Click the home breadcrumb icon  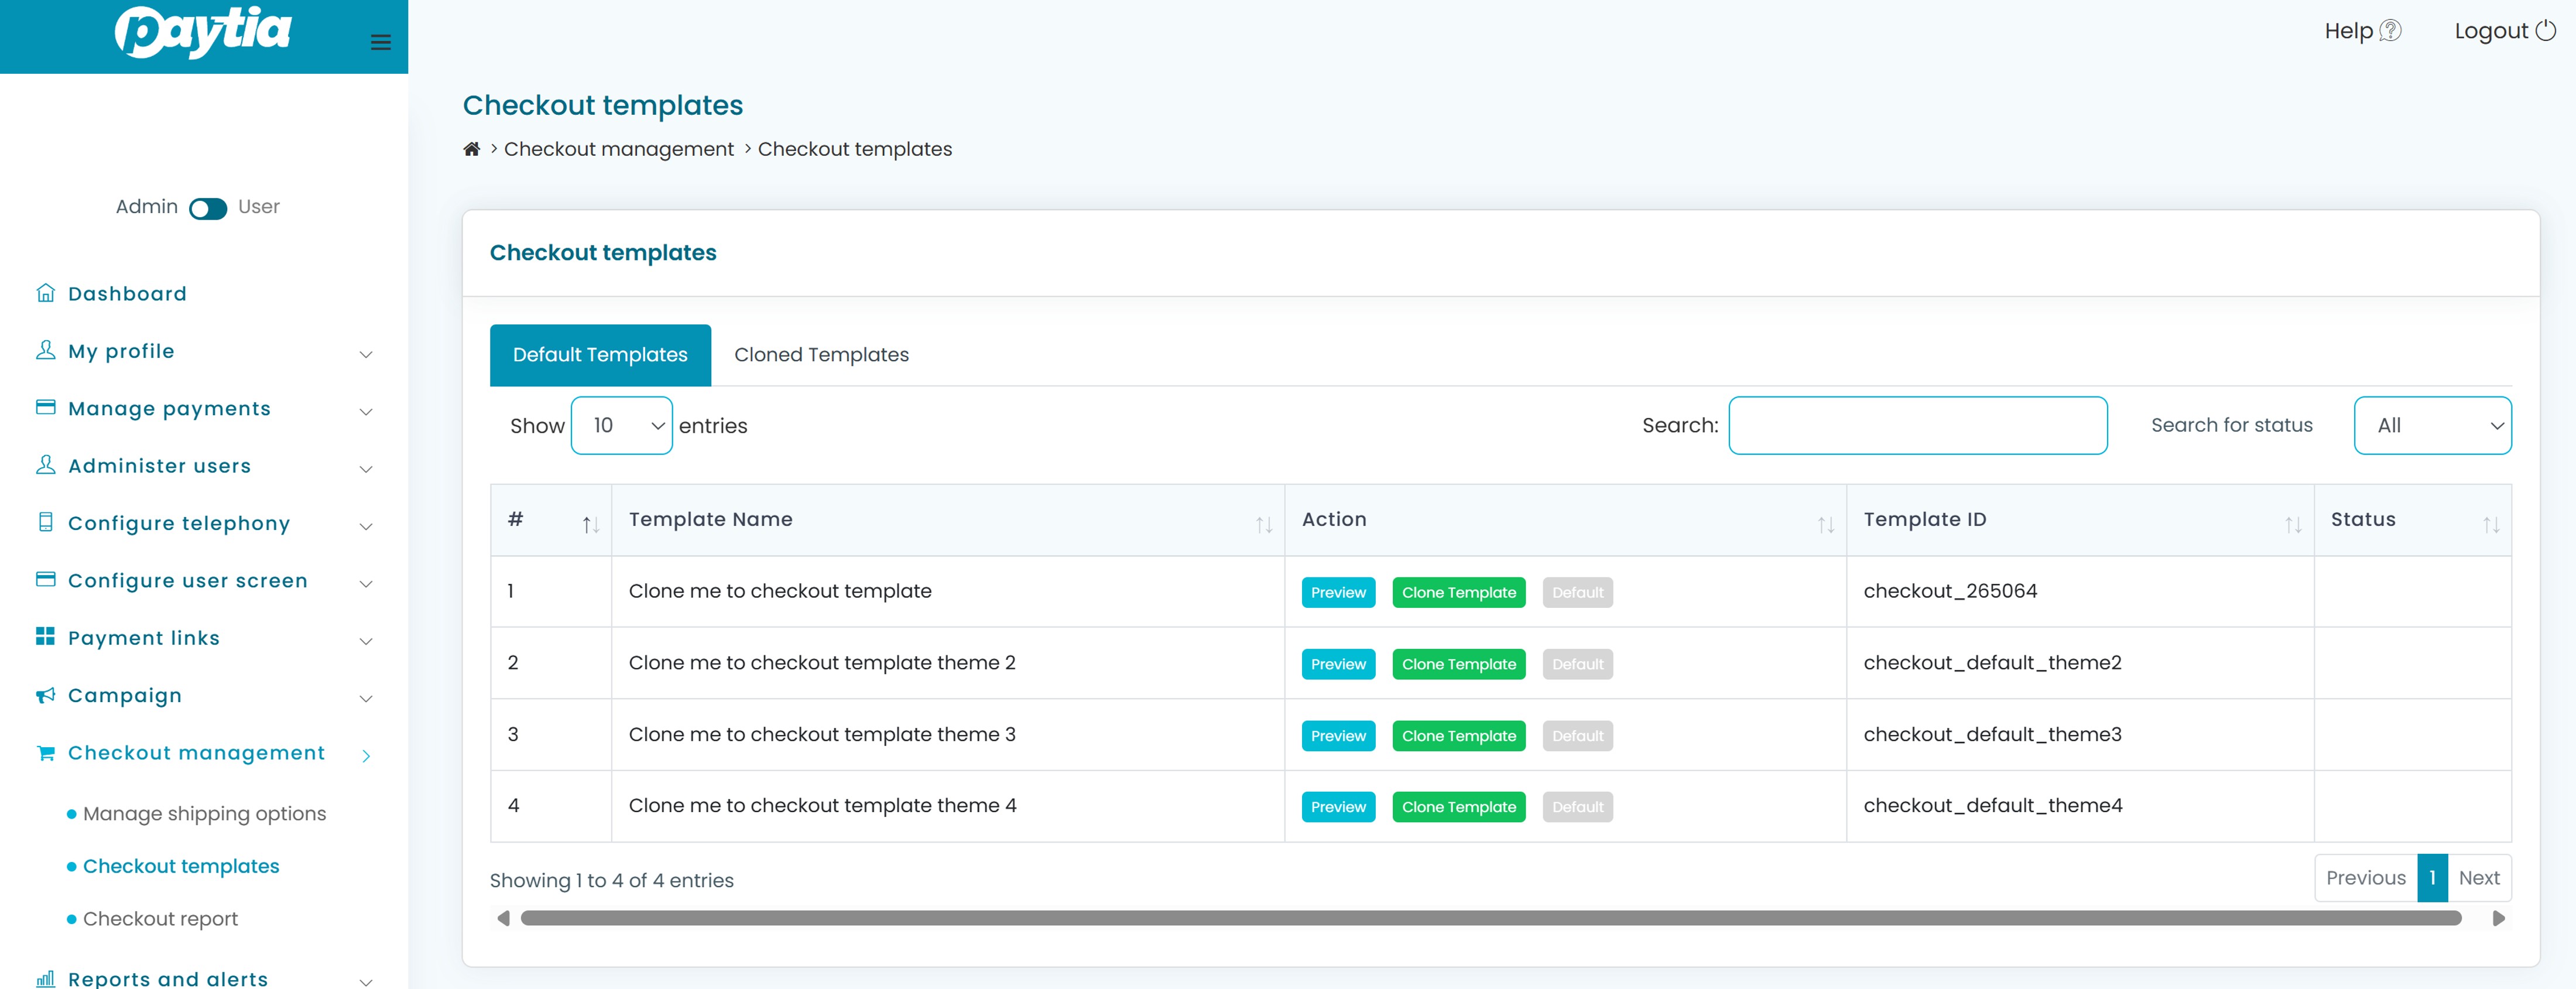click(471, 149)
